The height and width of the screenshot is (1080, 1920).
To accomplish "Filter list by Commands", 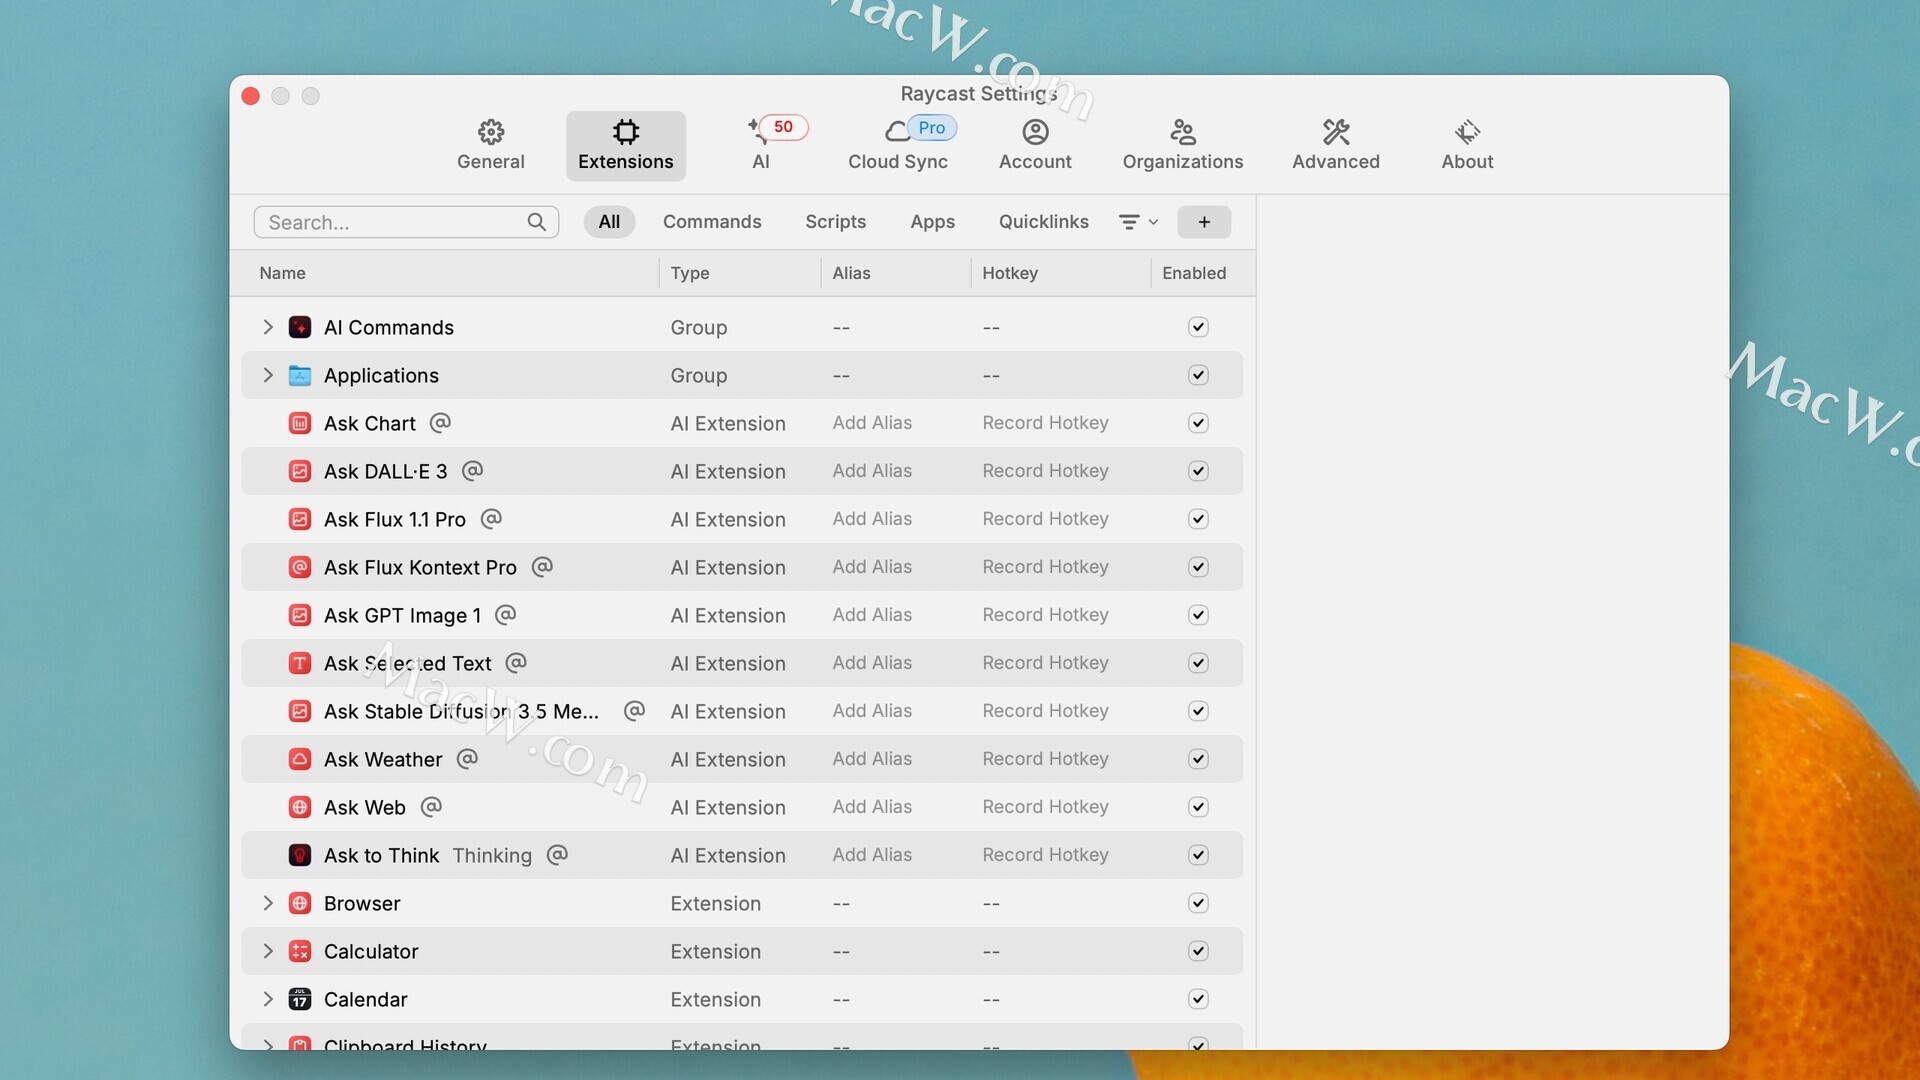I will [712, 222].
